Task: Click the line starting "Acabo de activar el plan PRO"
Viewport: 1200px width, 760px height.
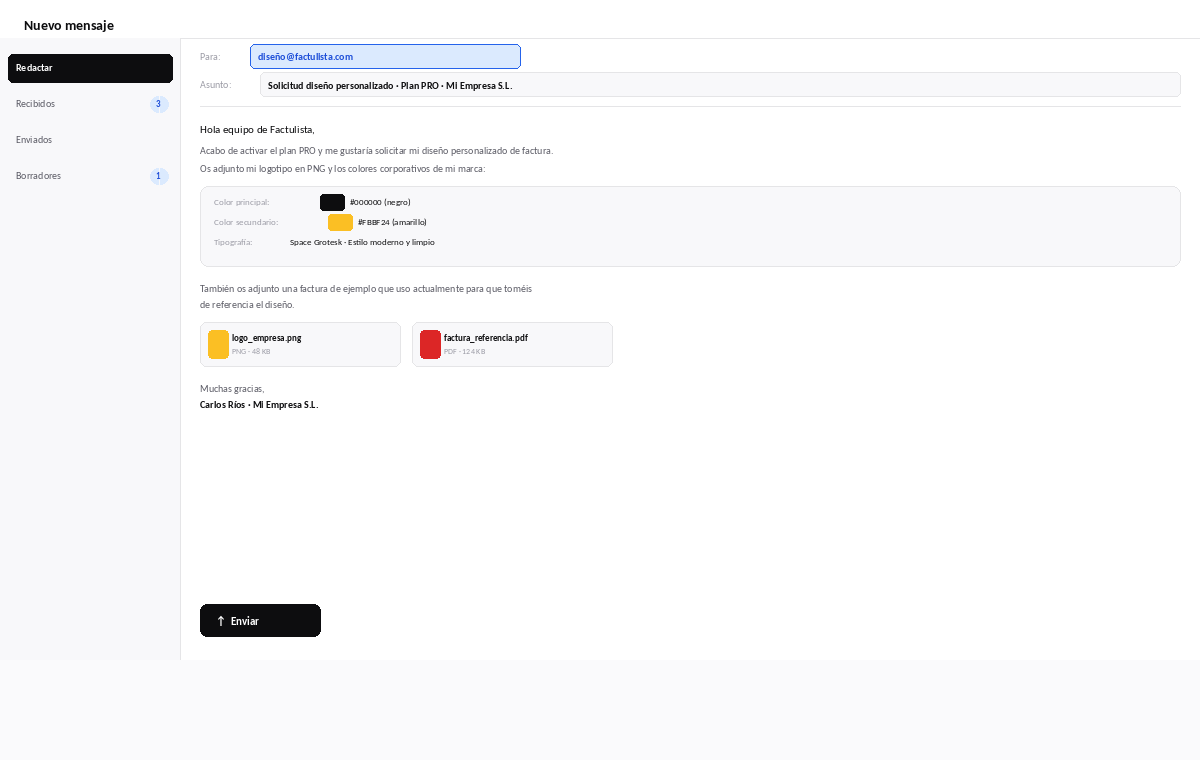Action: [376, 151]
